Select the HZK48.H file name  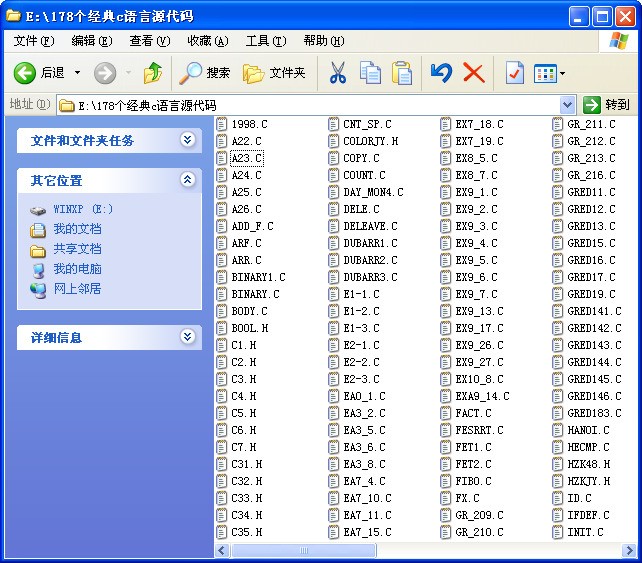tap(588, 464)
